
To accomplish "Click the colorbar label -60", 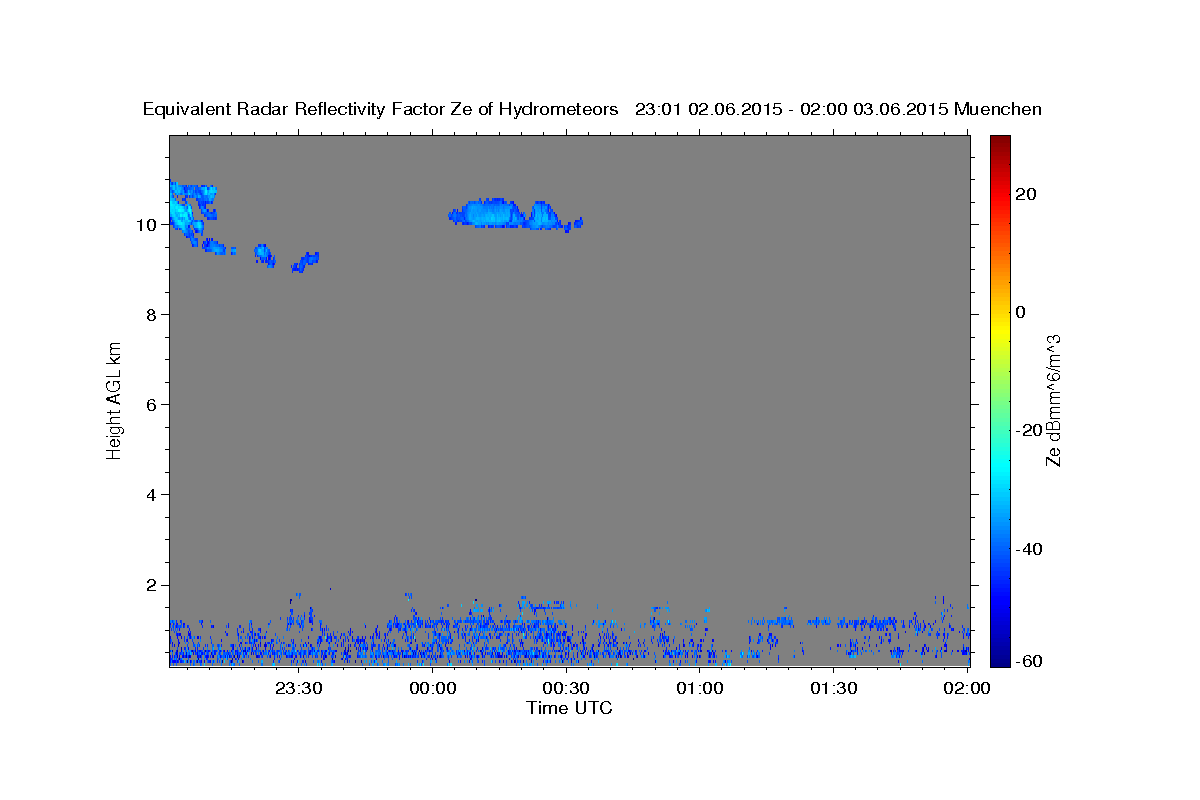I will point(1029,661).
